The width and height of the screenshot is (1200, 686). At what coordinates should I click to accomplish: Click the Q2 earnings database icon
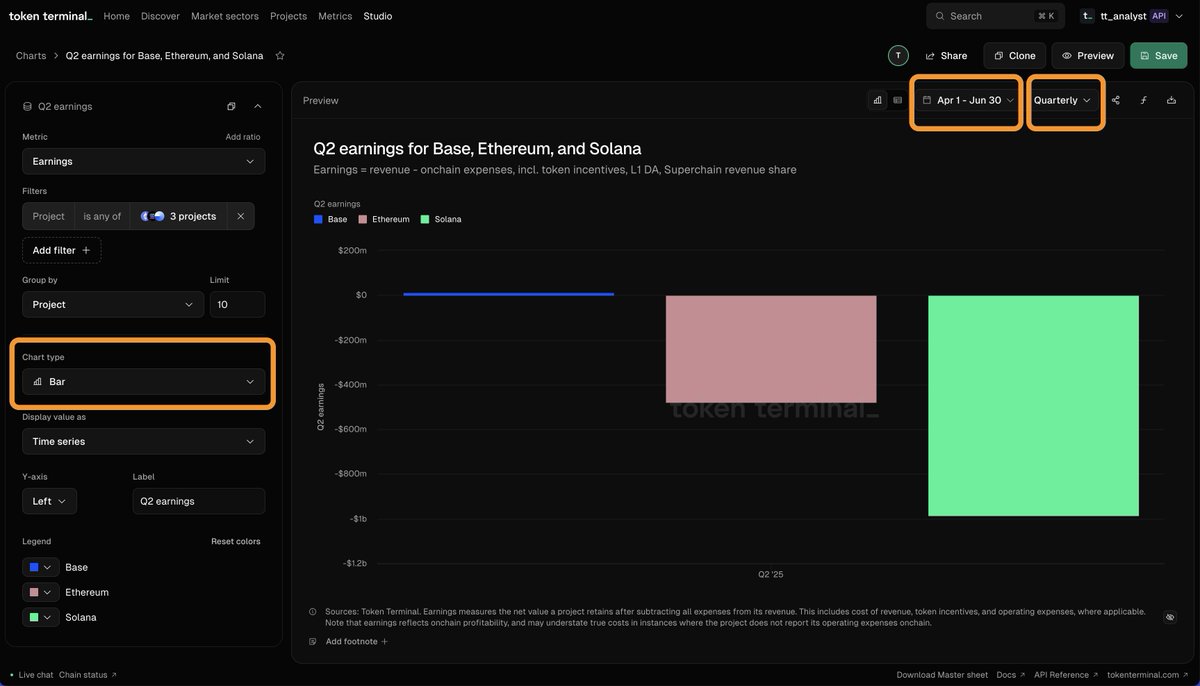pos(27,106)
